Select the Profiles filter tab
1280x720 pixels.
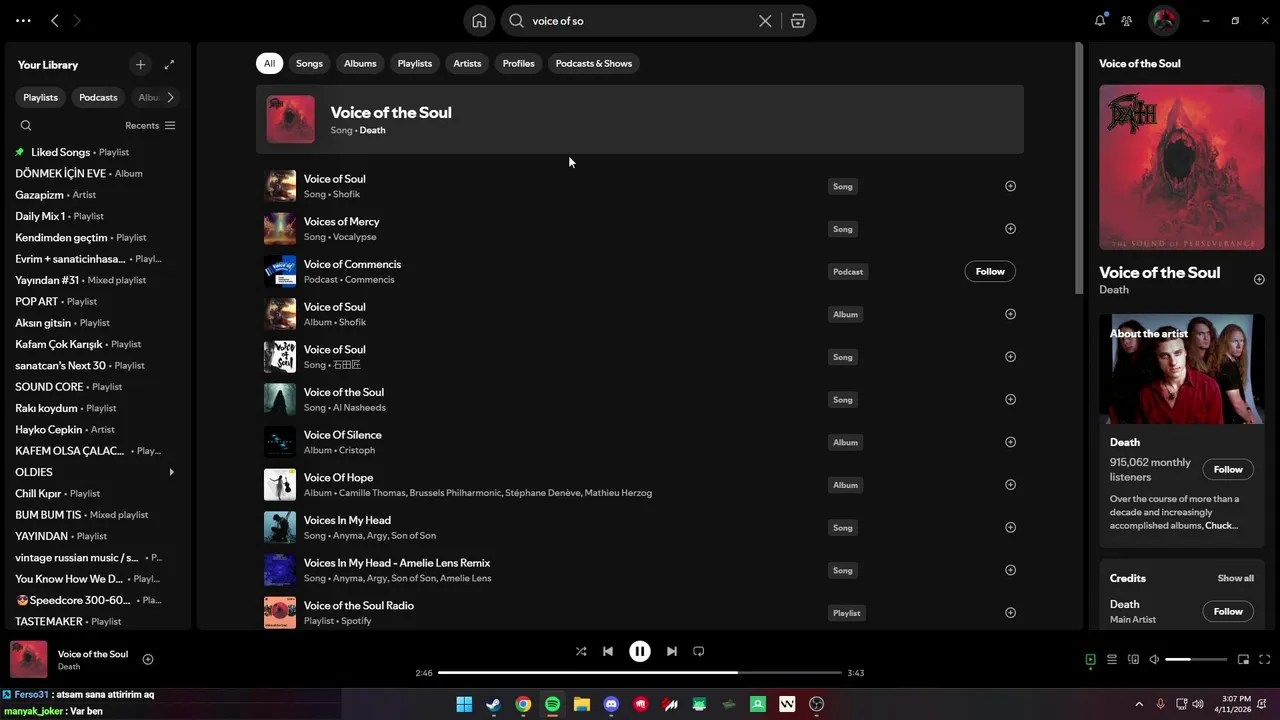click(x=518, y=63)
